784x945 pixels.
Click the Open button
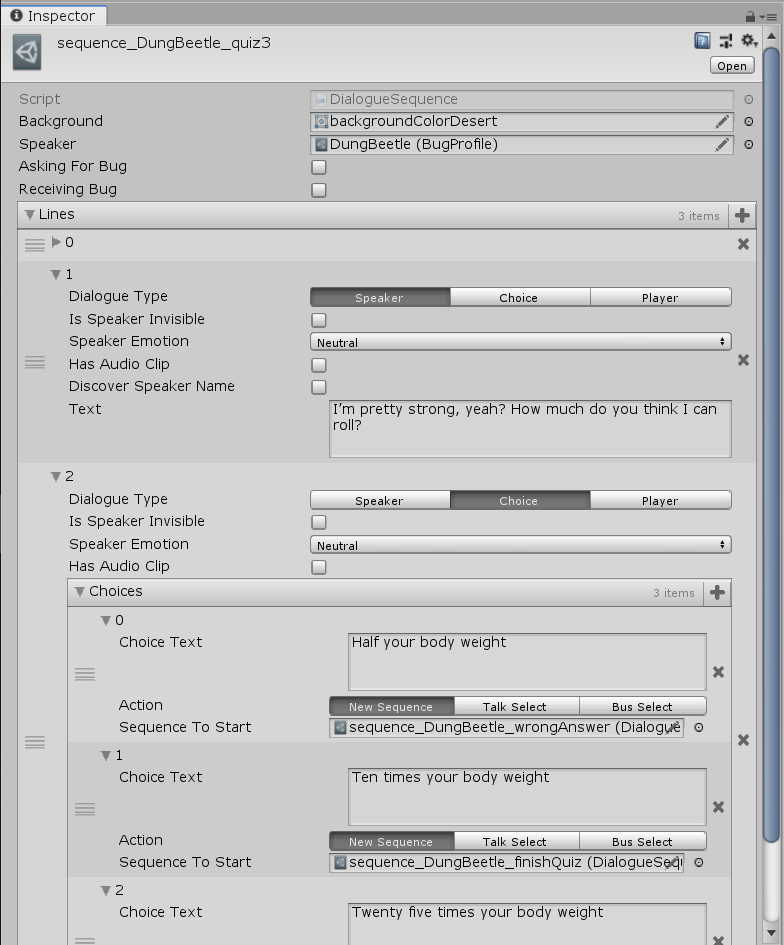pos(732,66)
